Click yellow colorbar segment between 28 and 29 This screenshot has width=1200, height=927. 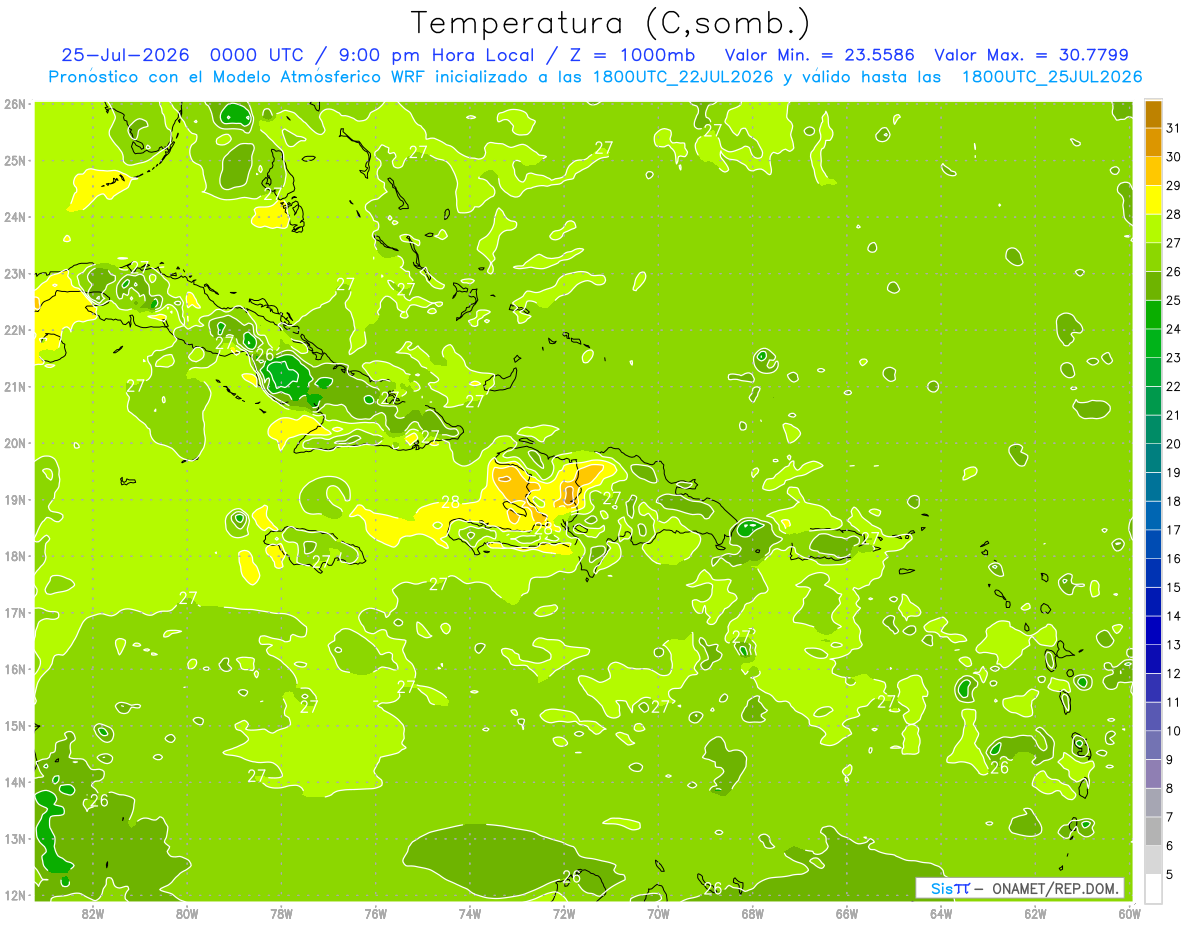pyautogui.click(x=1153, y=200)
